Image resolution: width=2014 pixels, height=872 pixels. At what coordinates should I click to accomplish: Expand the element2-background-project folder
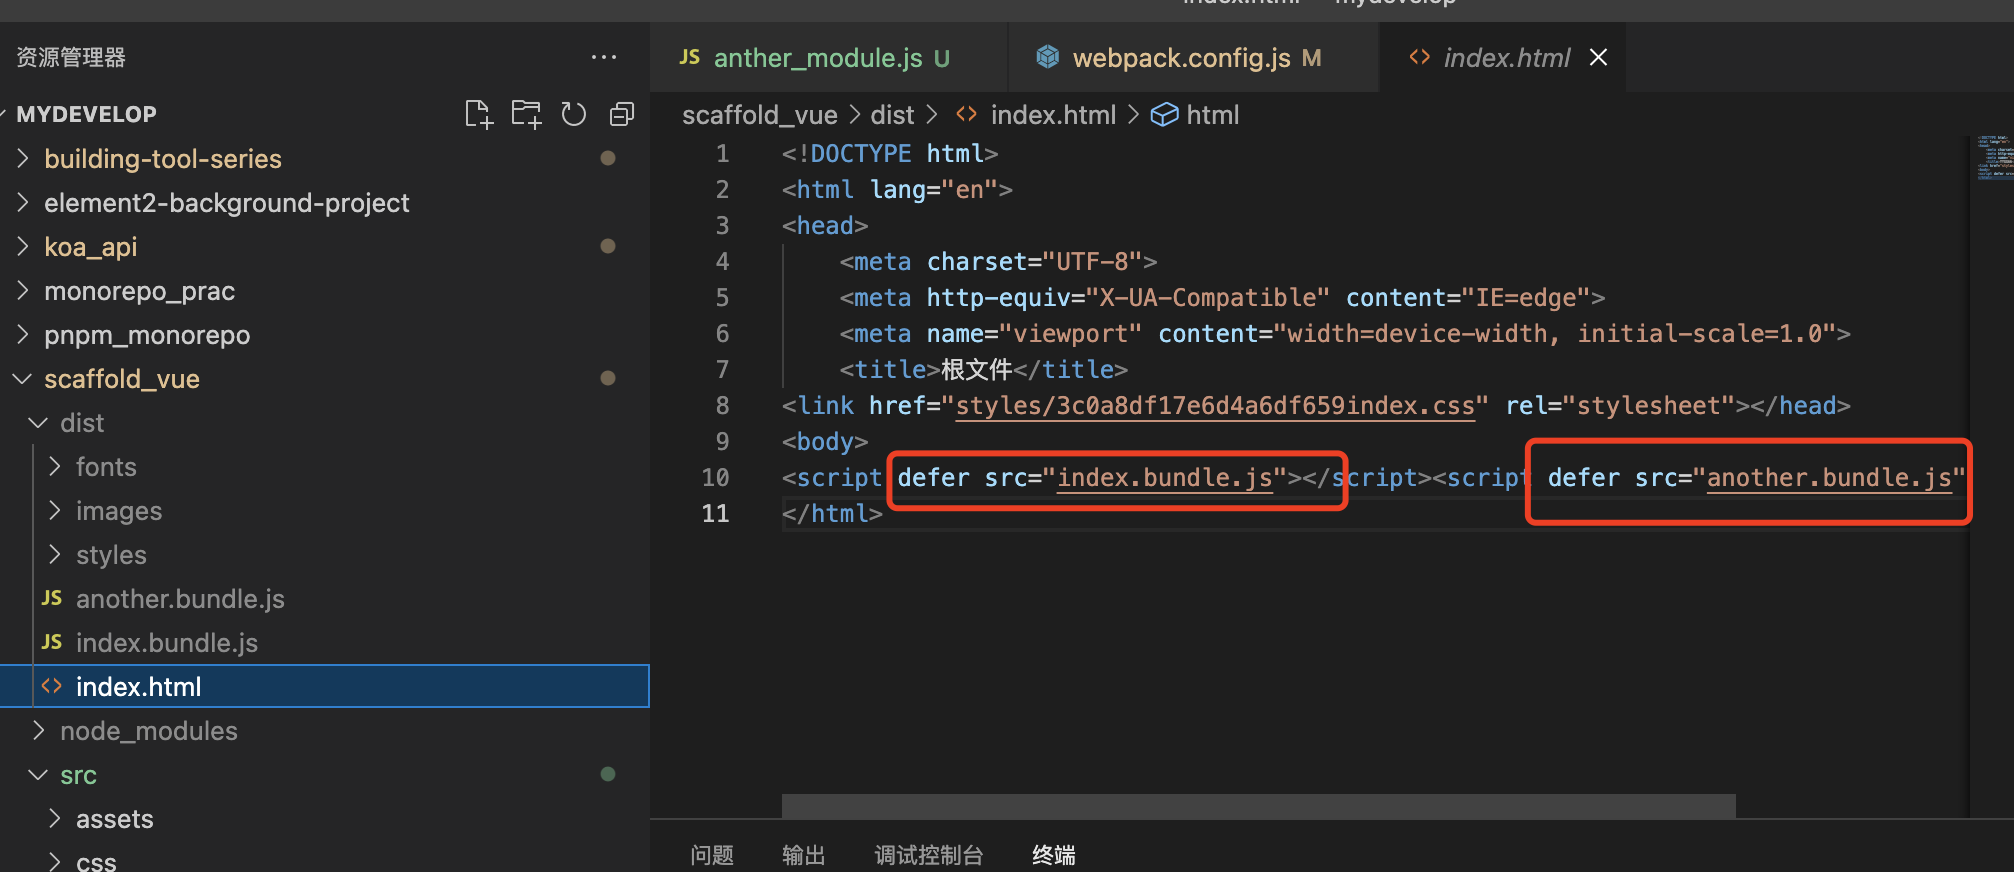(x=325, y=202)
